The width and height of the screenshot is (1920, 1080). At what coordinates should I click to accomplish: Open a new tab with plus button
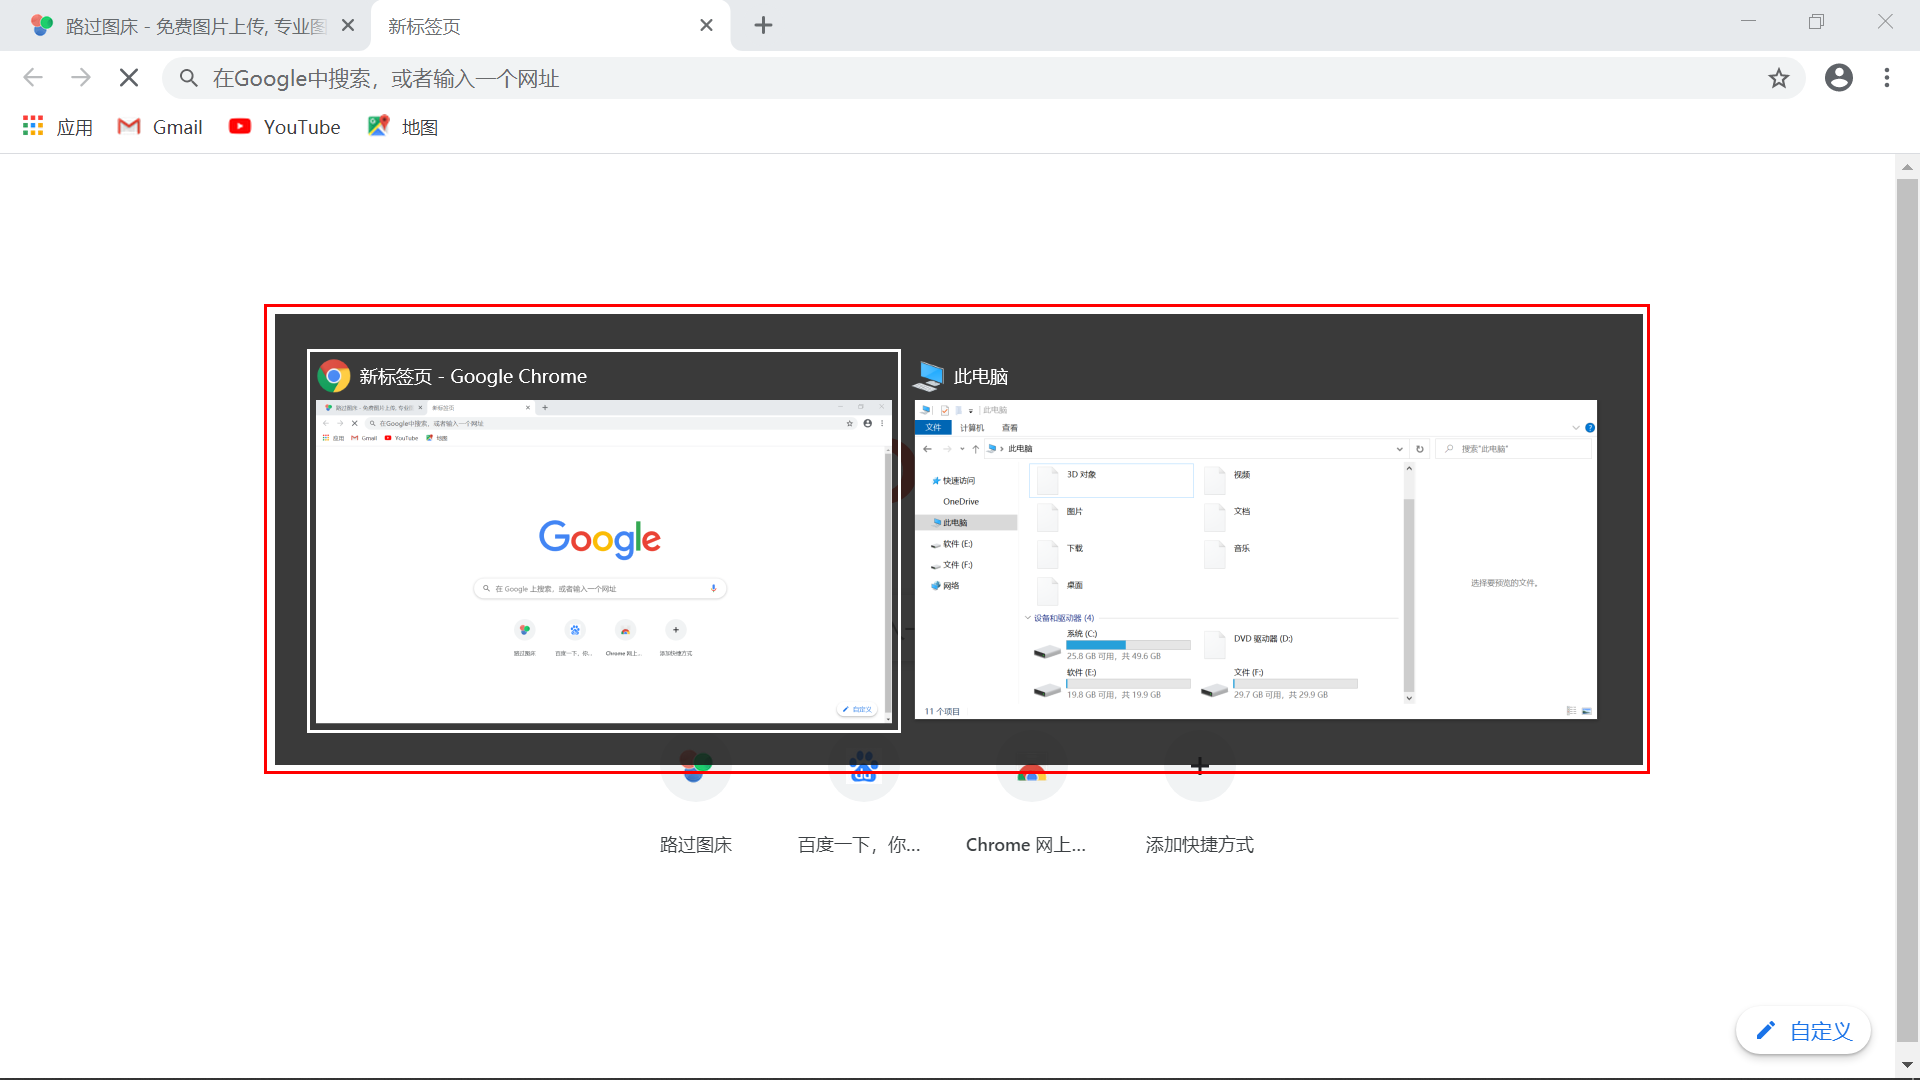coord(763,25)
